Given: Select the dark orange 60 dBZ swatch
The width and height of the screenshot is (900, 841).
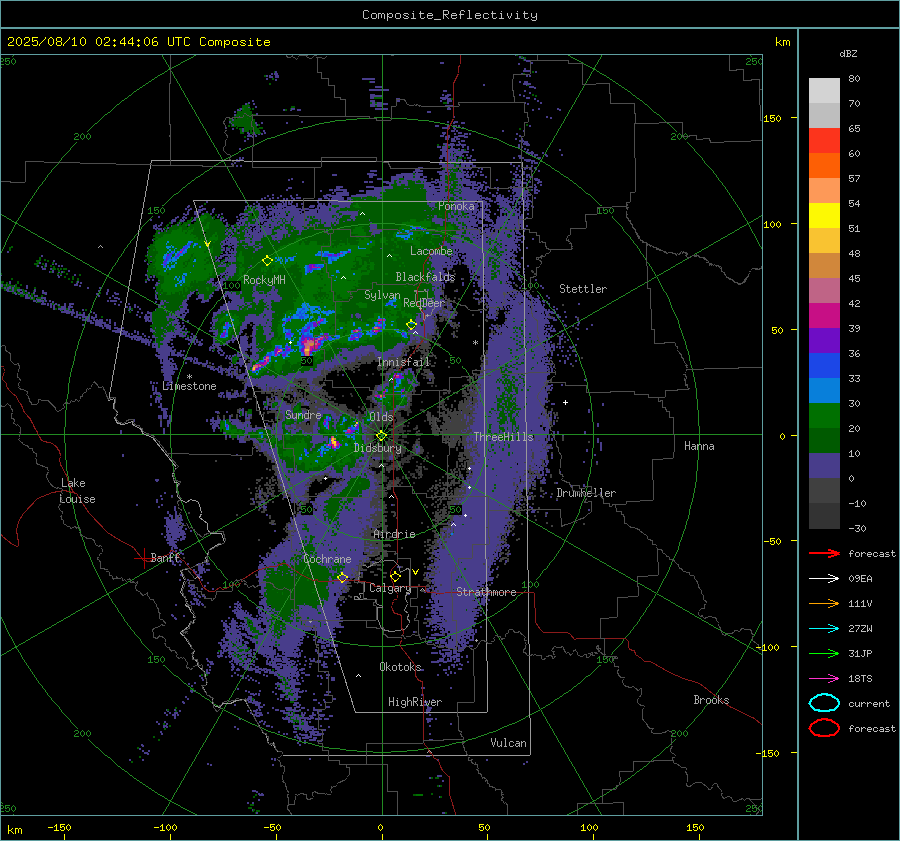Looking at the screenshot, I should (824, 166).
